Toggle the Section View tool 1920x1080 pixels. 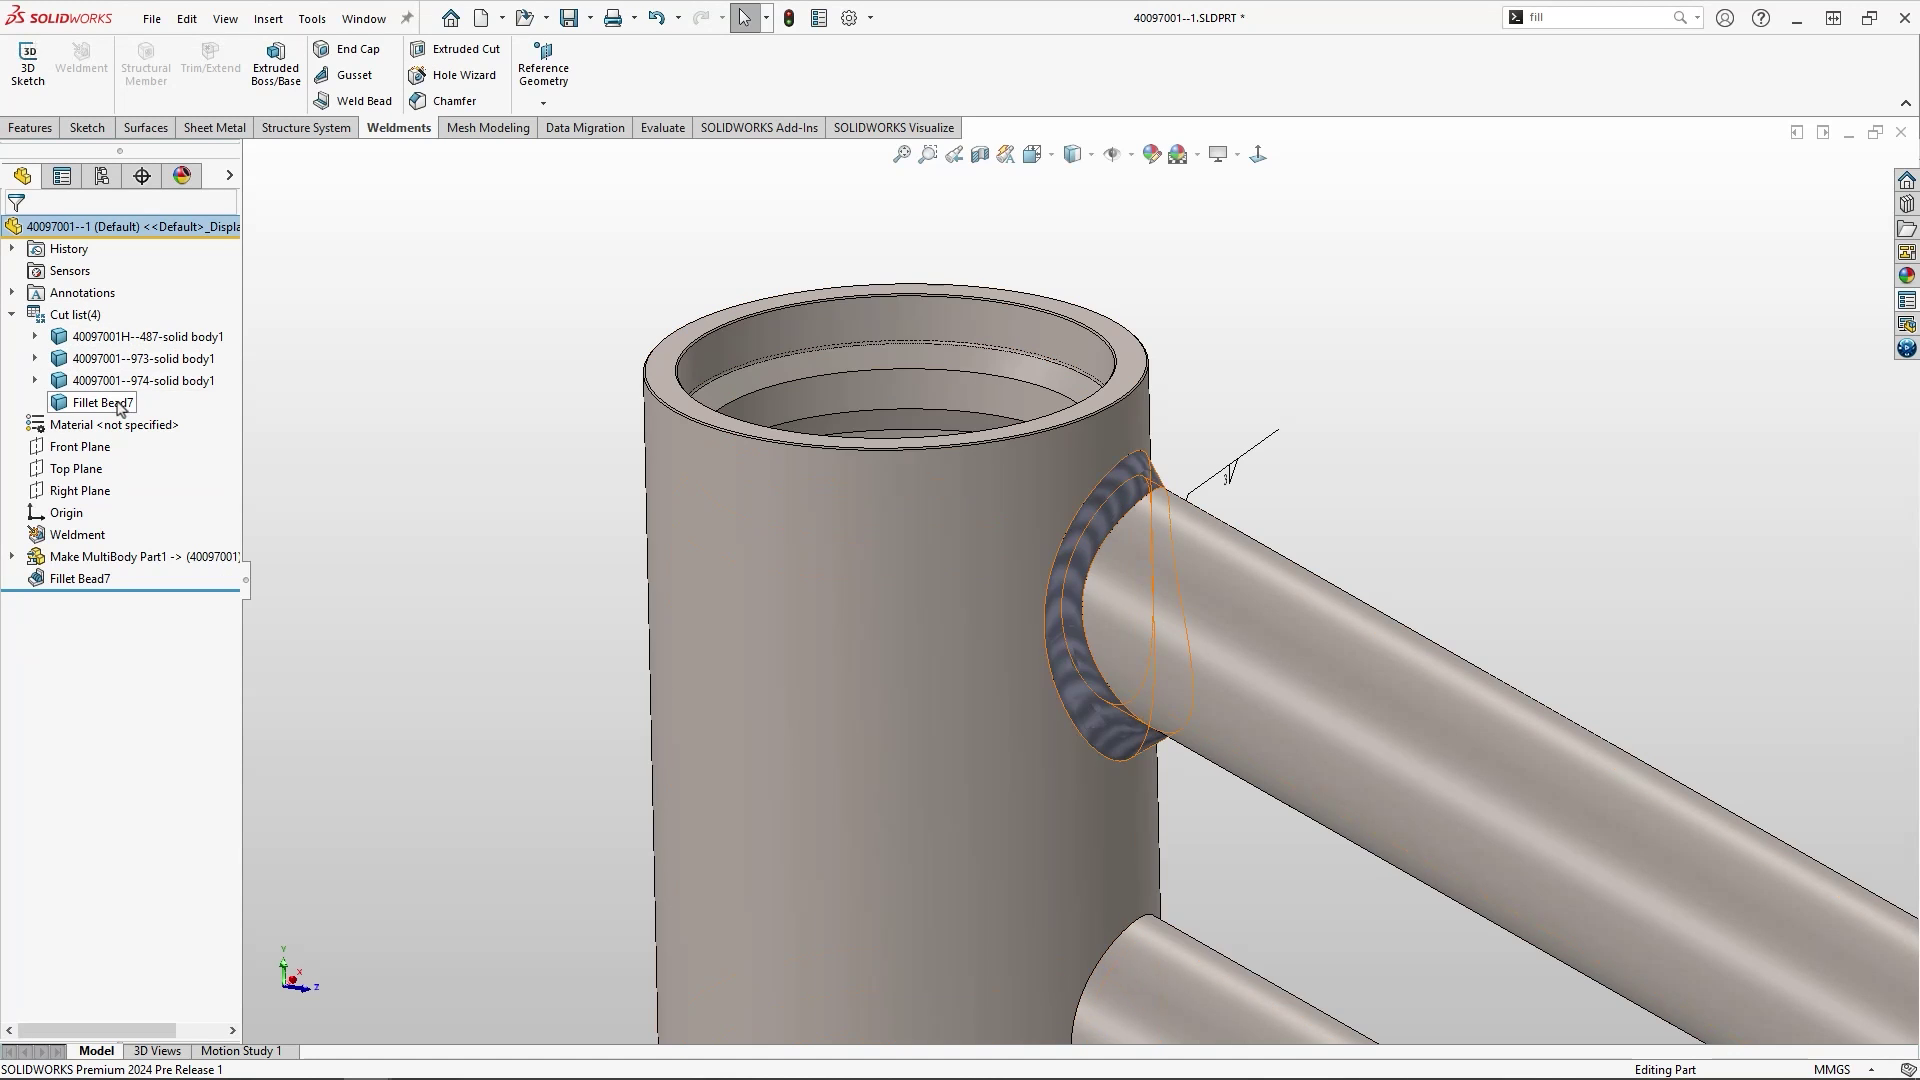[979, 154]
